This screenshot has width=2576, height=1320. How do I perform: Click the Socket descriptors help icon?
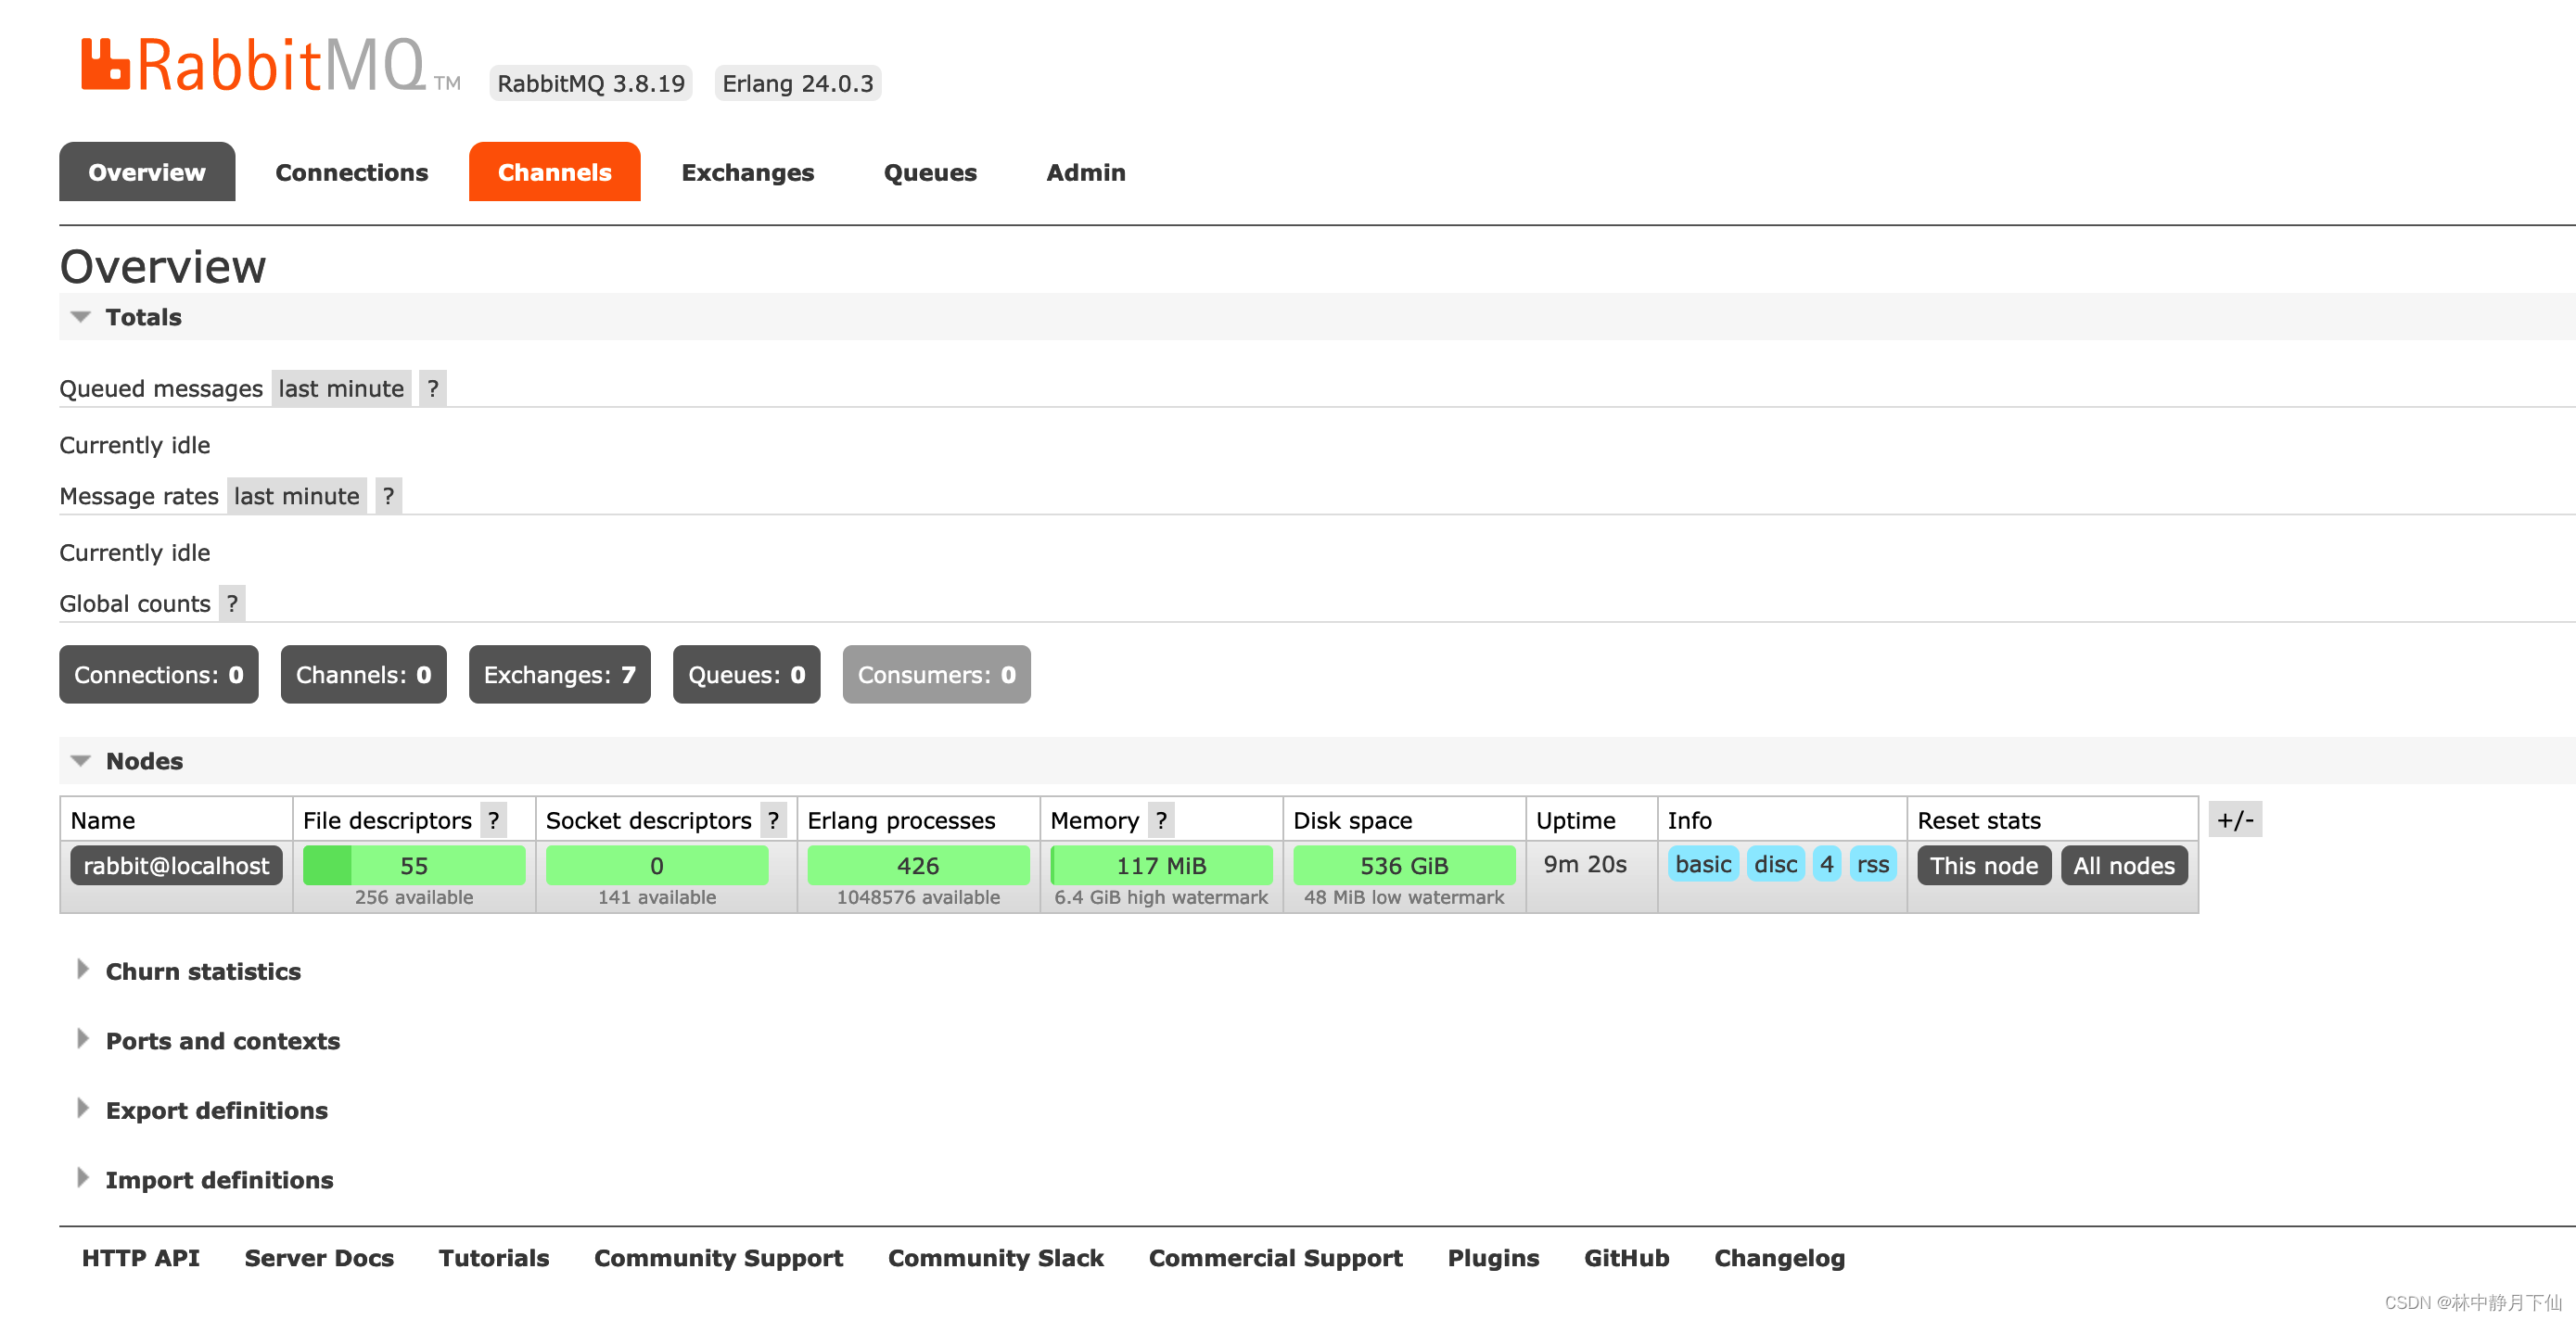pyautogui.click(x=773, y=820)
